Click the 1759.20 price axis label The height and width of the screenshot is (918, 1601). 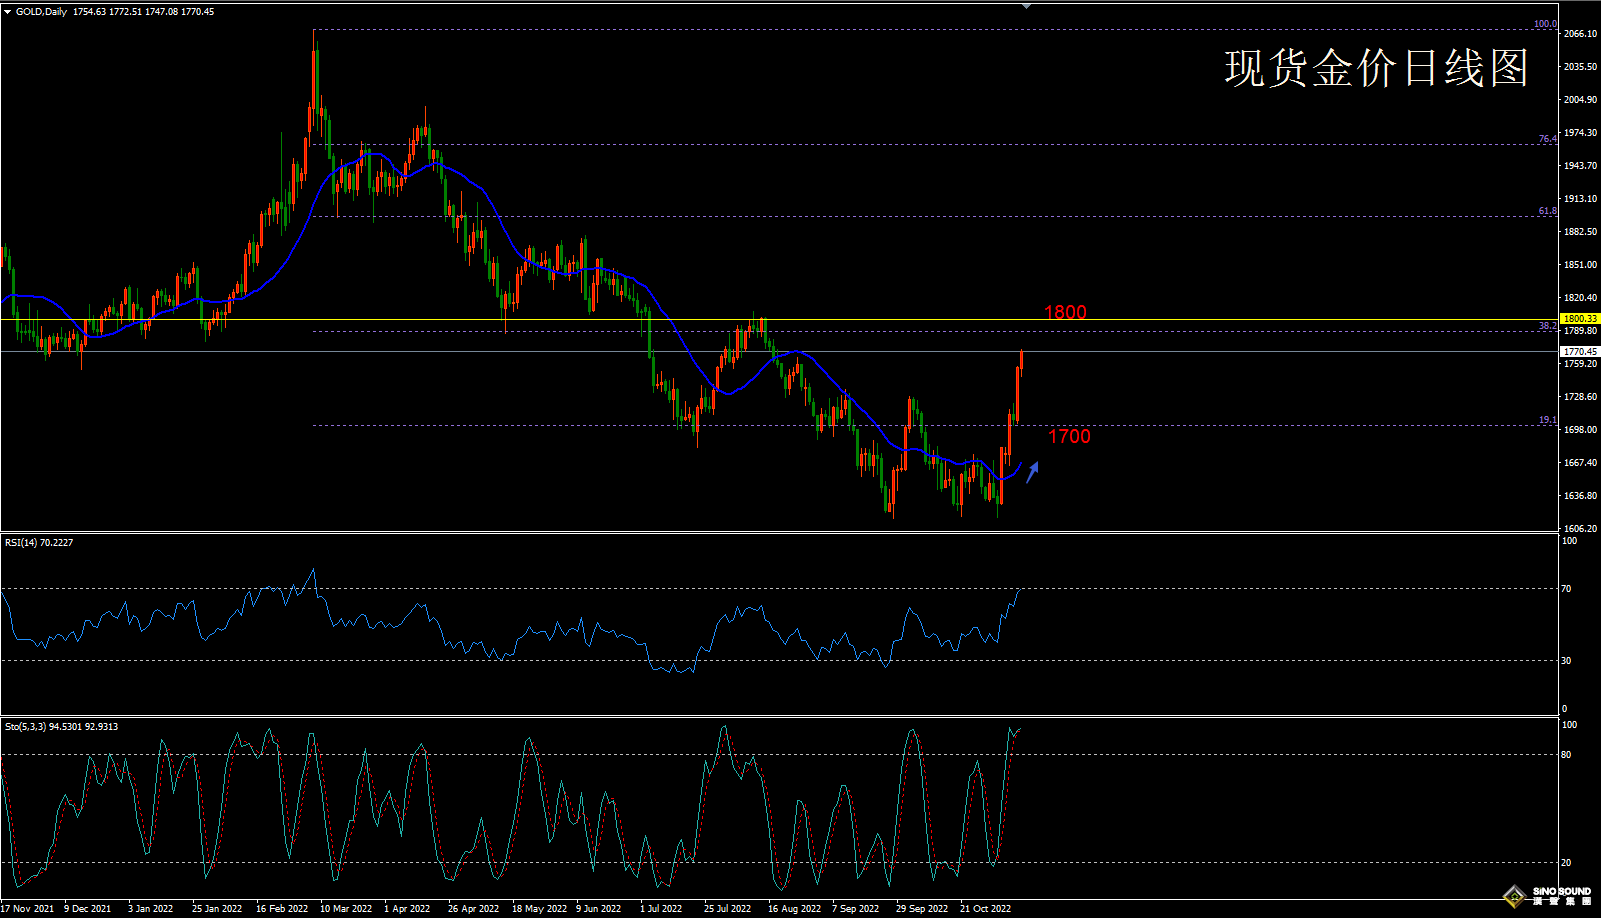click(1581, 364)
